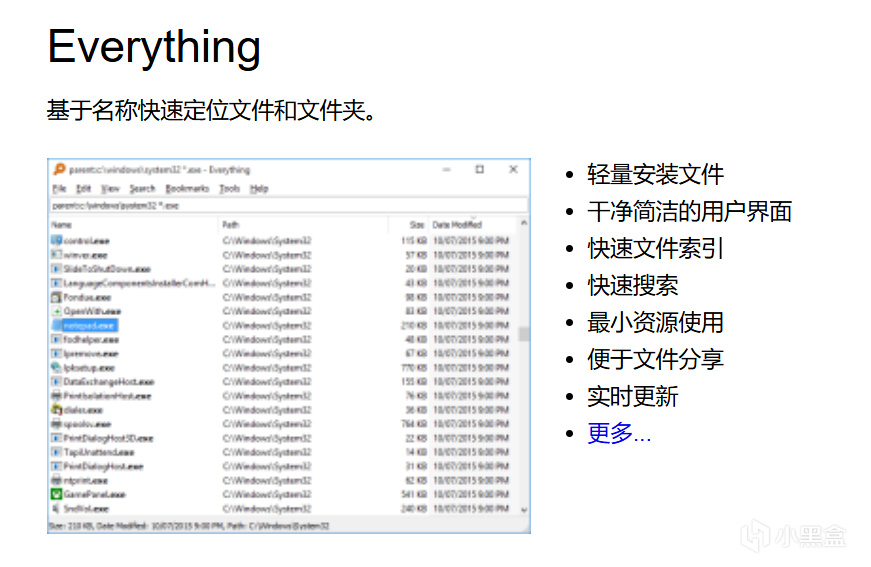
Task: Open the Search menu
Action: [142, 189]
